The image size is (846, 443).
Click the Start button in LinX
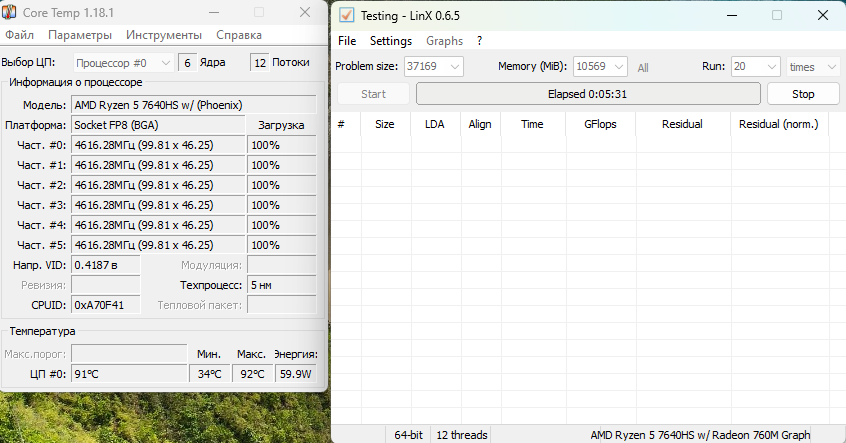point(373,94)
